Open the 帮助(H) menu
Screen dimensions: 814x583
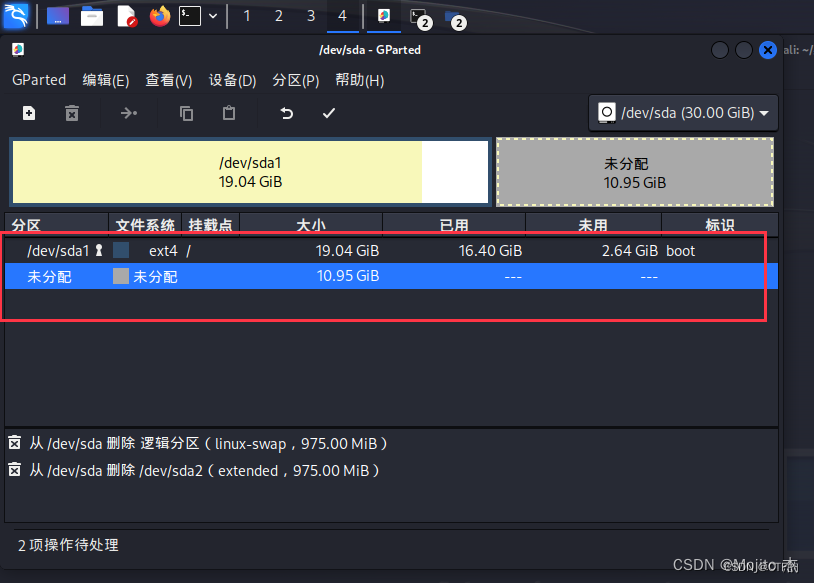pyautogui.click(x=360, y=80)
